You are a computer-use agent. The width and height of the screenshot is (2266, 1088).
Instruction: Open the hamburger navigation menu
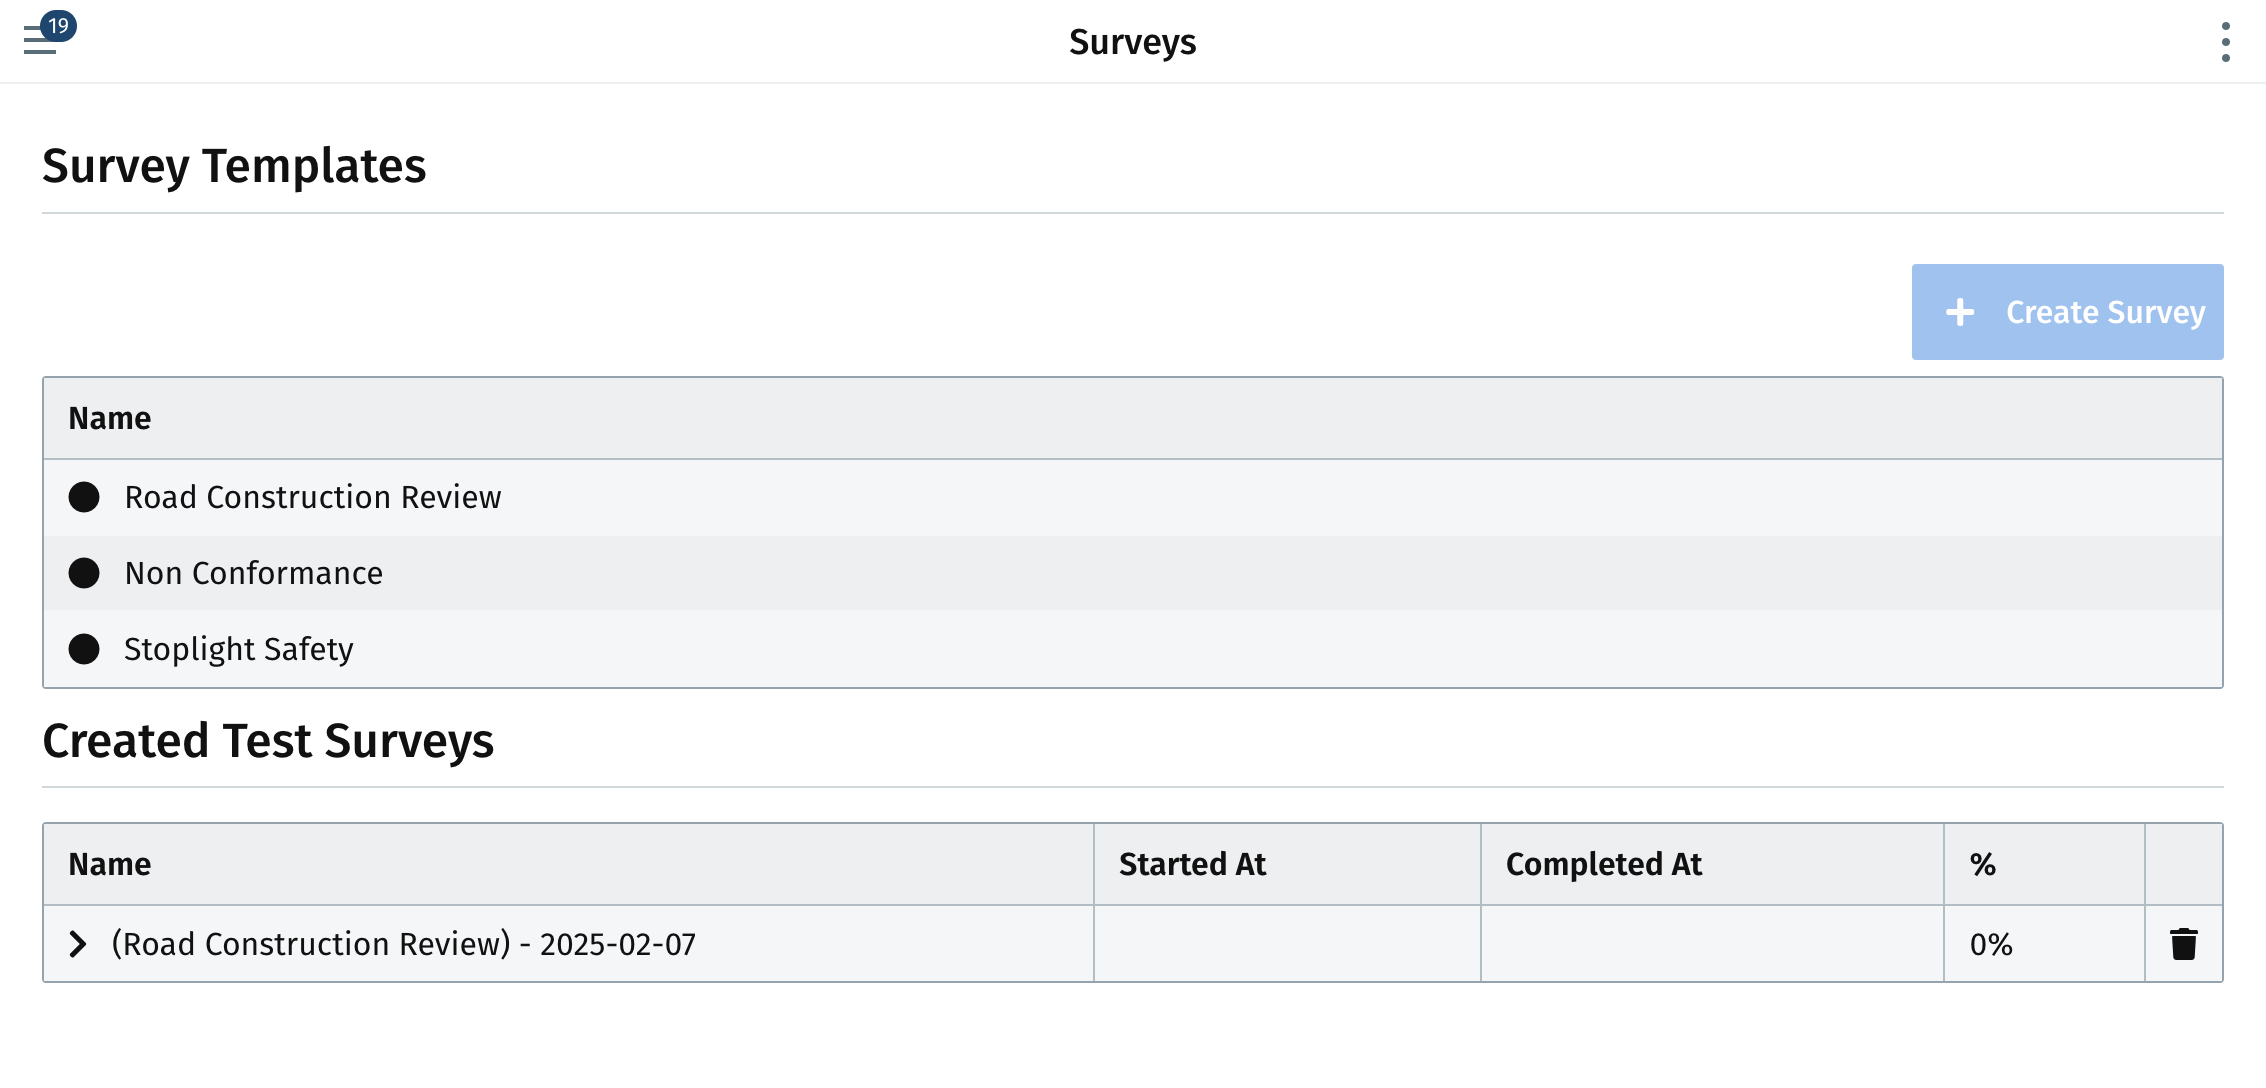coord(38,44)
